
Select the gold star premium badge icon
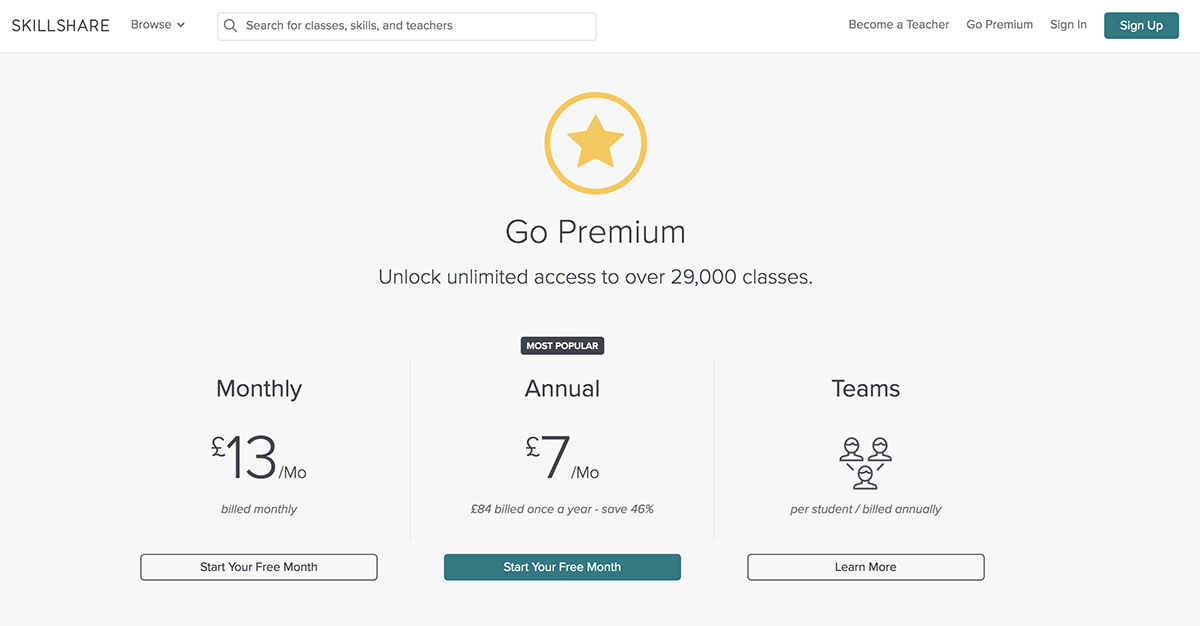point(595,142)
